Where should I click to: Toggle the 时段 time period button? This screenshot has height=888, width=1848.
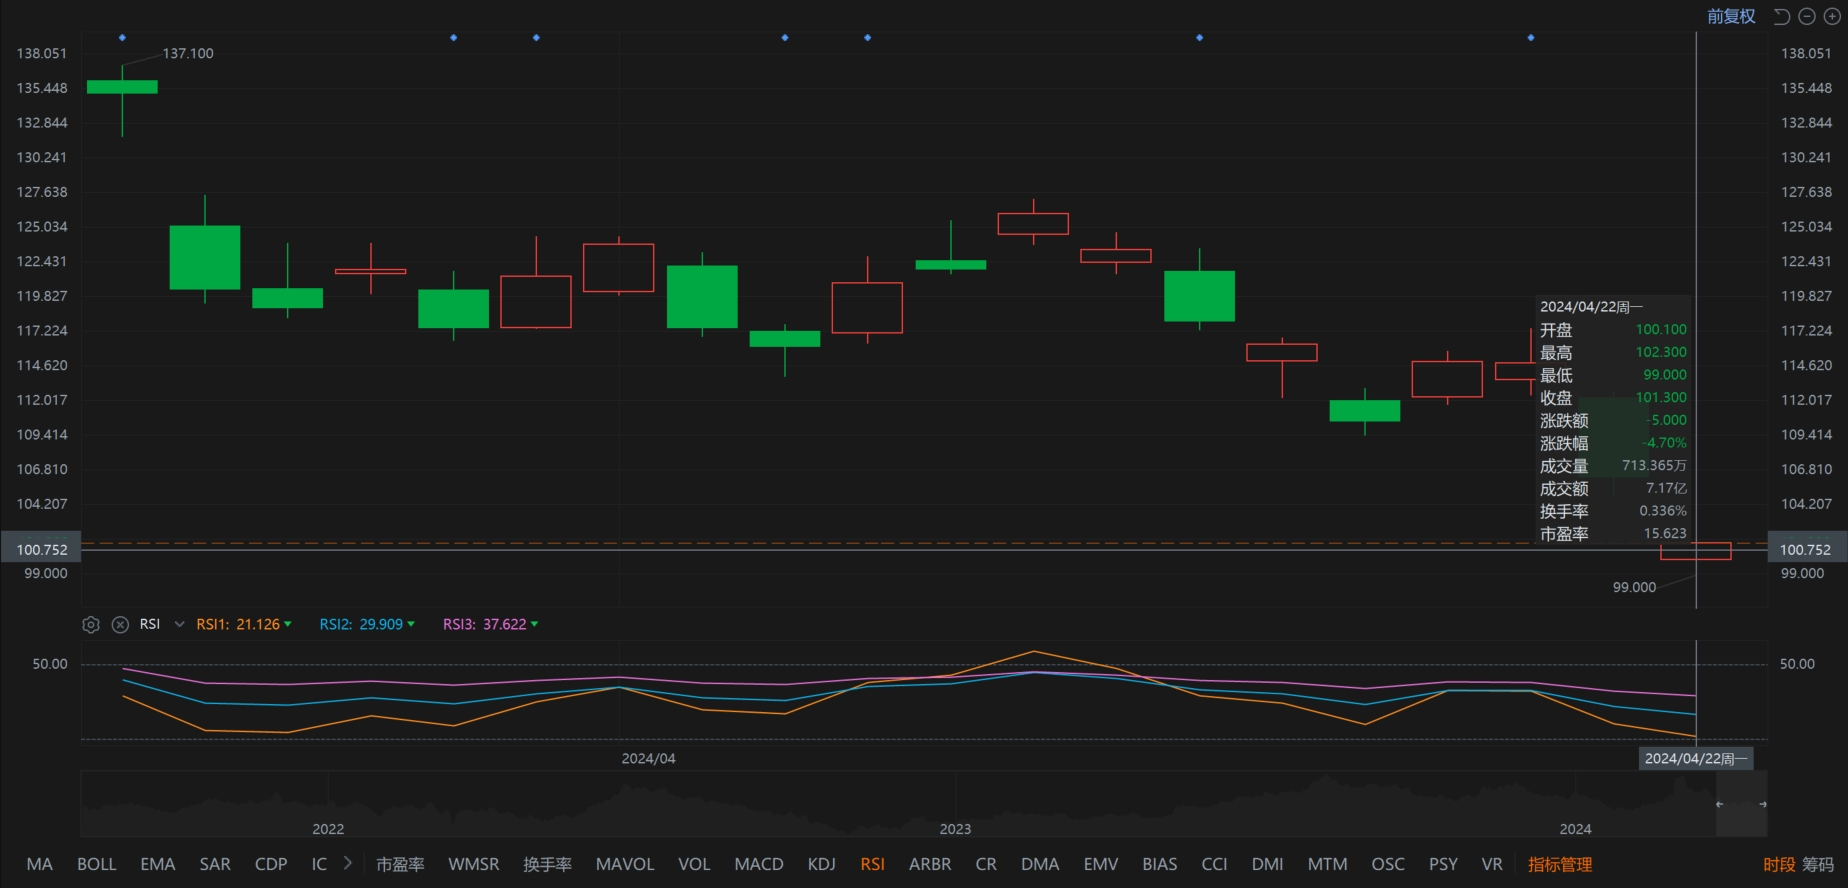coord(1779,864)
